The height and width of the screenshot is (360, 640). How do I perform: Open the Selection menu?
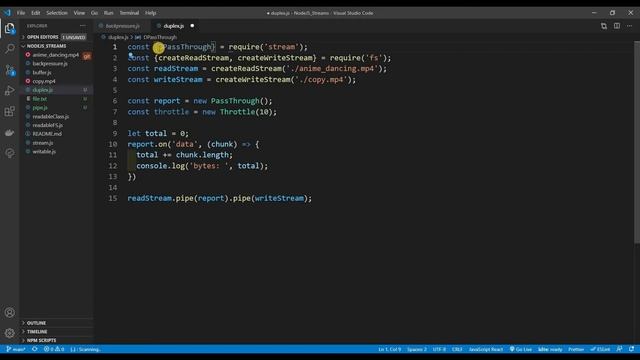[57, 13]
